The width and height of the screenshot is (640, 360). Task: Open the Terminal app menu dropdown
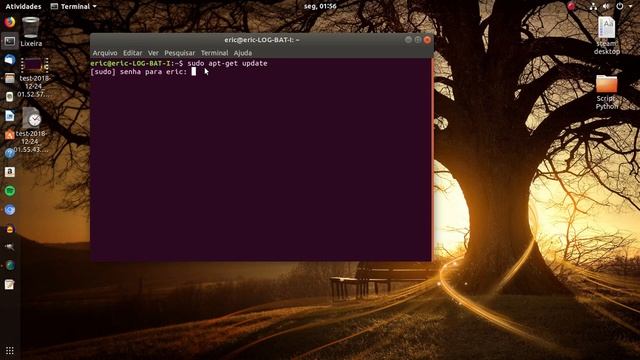pyautogui.click(x=73, y=6)
